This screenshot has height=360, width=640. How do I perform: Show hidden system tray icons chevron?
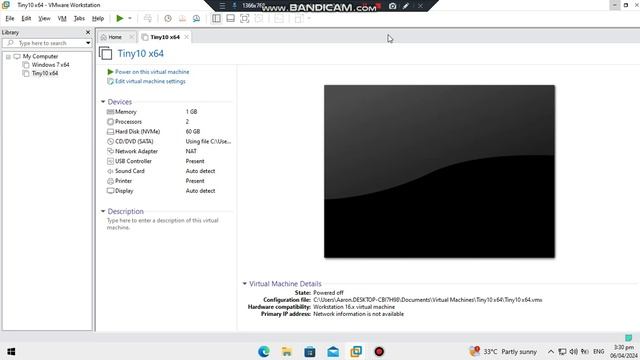point(551,351)
